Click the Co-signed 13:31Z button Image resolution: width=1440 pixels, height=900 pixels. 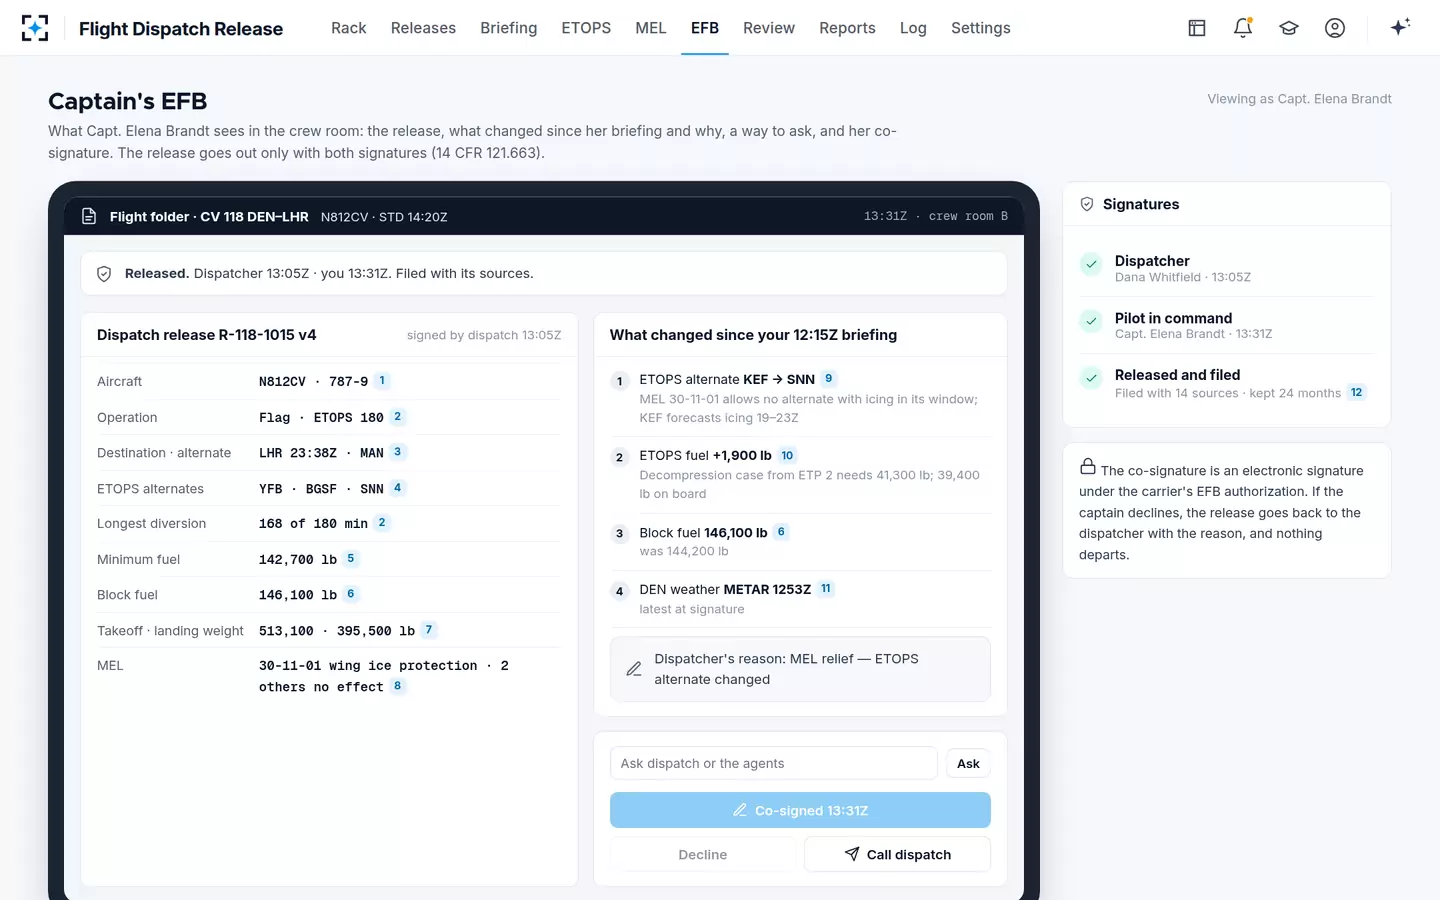(800, 810)
